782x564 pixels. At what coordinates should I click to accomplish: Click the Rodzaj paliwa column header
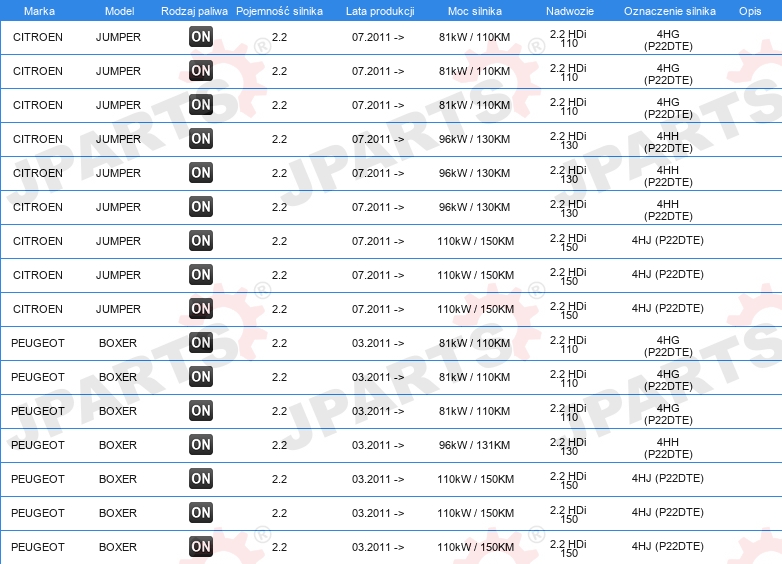194,11
